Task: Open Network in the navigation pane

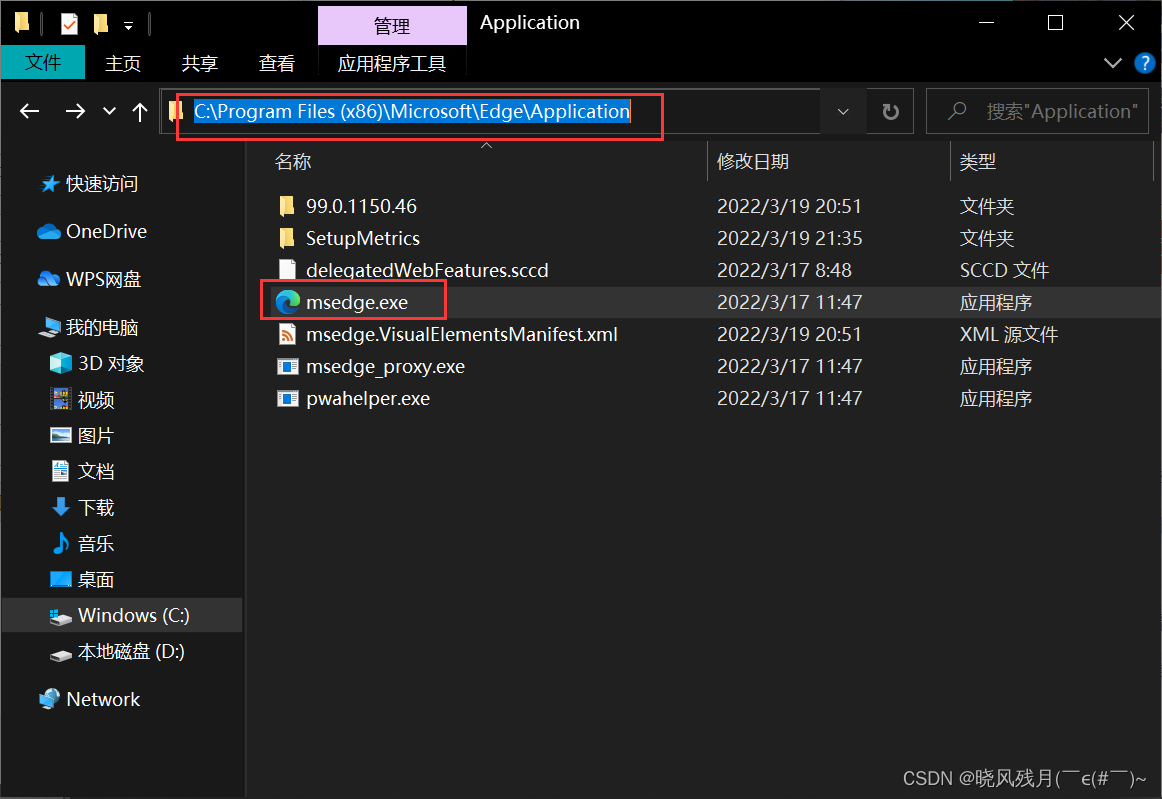Action: 103,699
